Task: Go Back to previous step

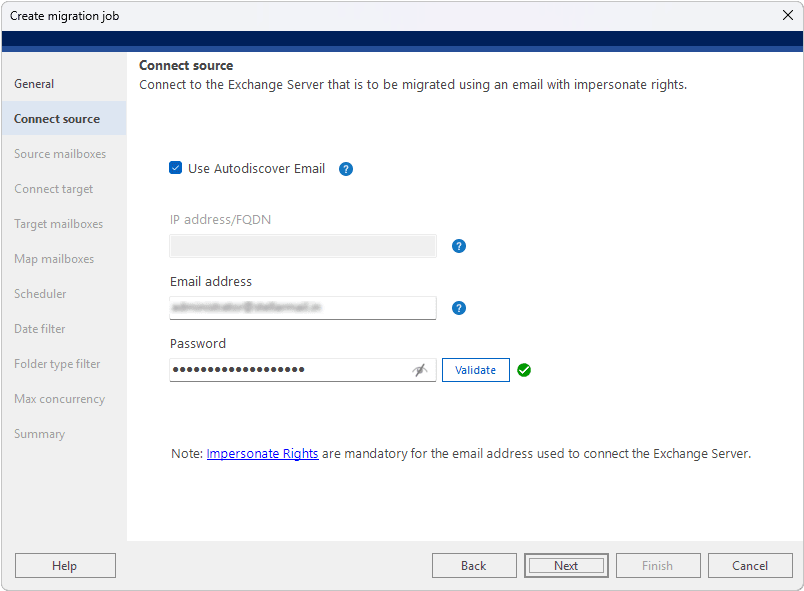Action: (x=474, y=565)
